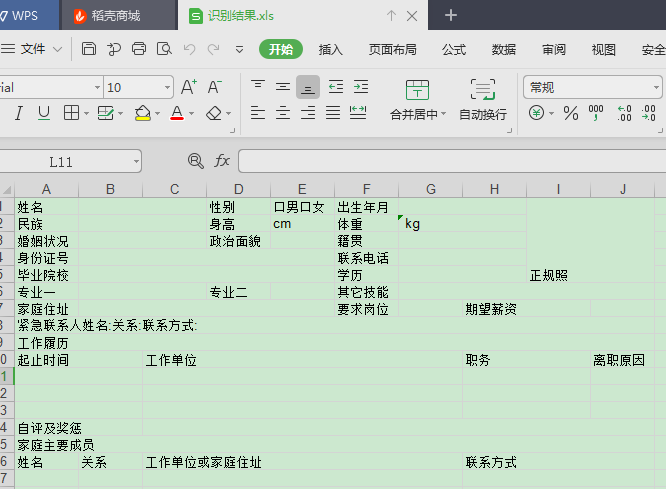This screenshot has height=489, width=666.
Task: Open fill color dropdown arrow
Action: pos(157,113)
